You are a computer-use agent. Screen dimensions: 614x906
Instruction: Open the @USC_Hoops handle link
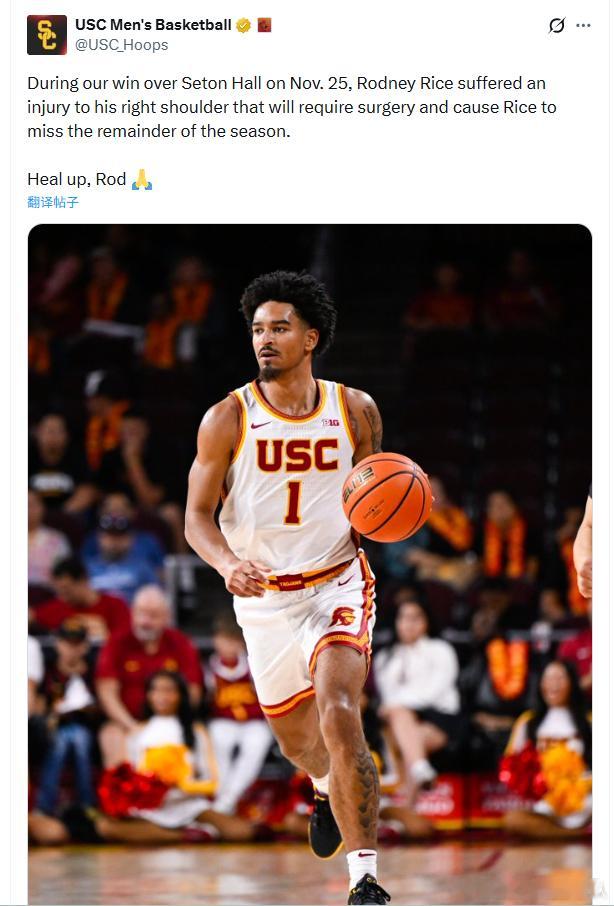tap(121, 45)
